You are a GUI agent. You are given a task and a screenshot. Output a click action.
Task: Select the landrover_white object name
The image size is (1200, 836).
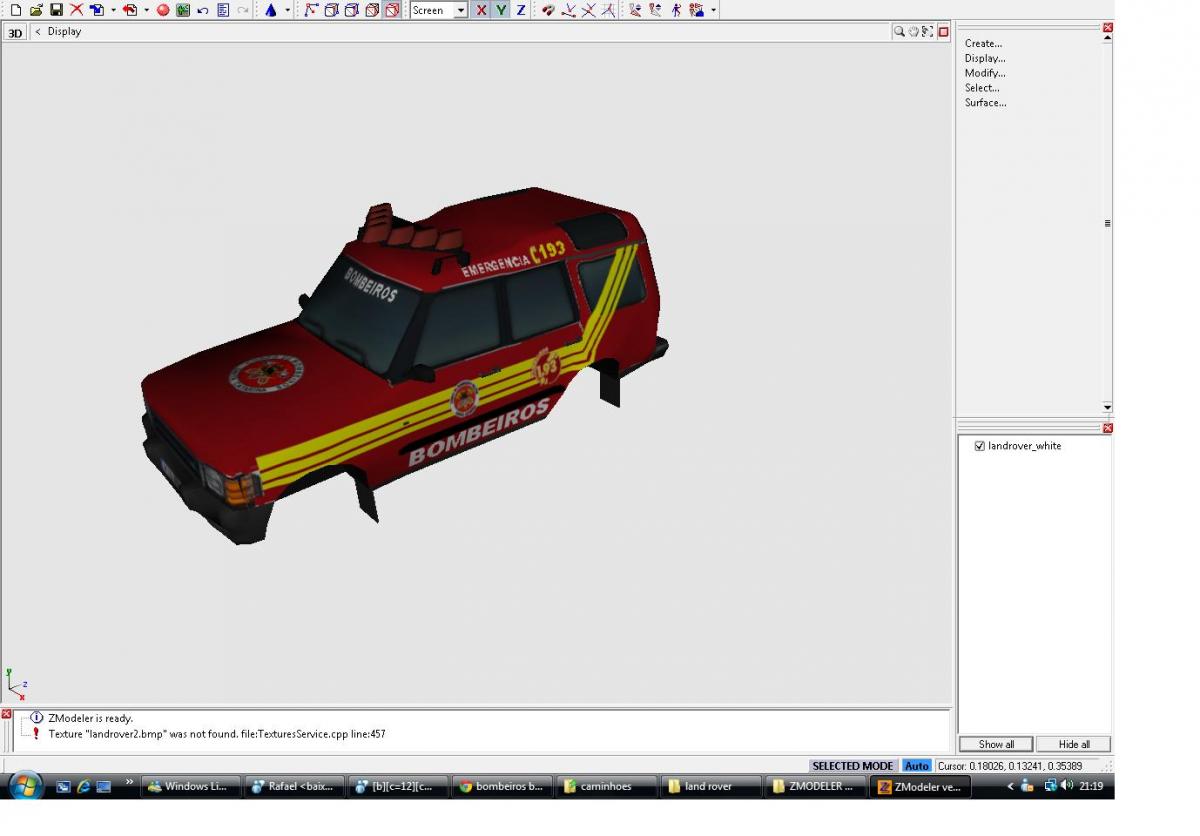pyautogui.click(x=1025, y=446)
